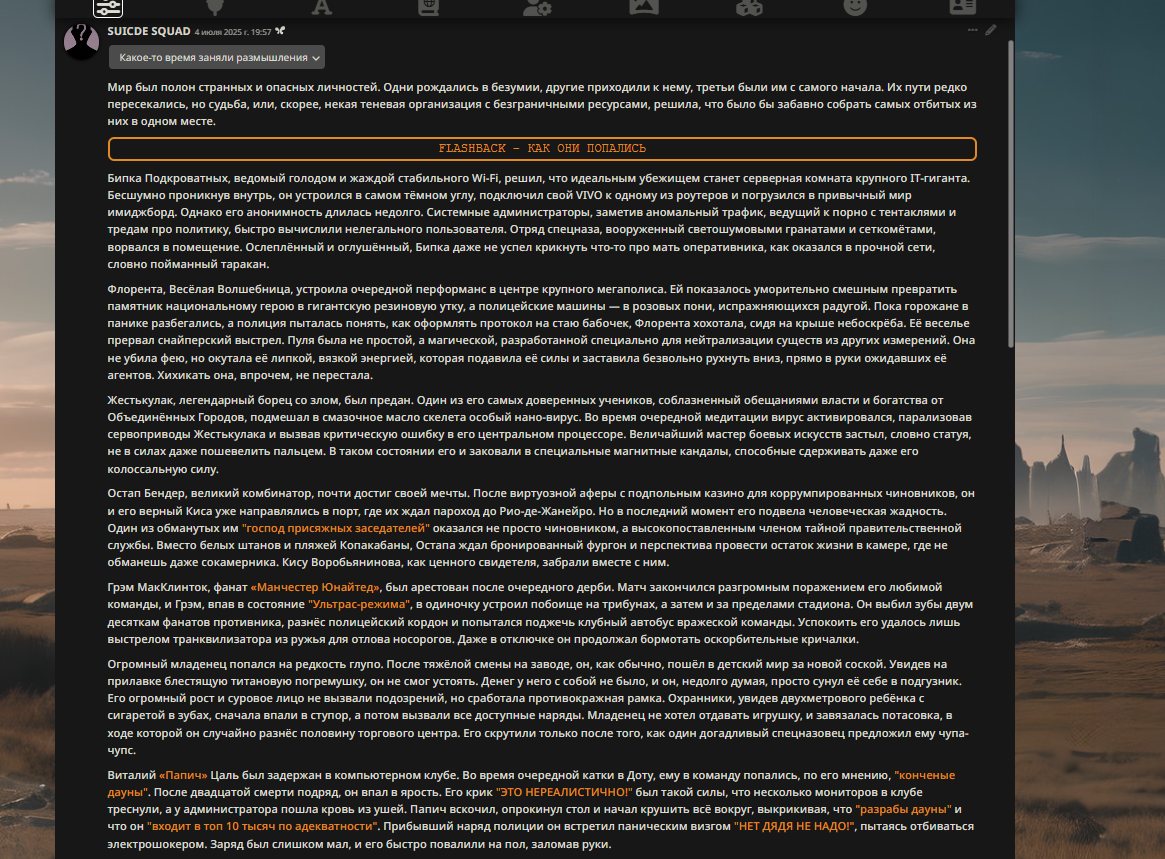Viewport: 1165px width, 859px height.
Task: Click orange text "Ультрас-режима"
Action: click(x=359, y=604)
